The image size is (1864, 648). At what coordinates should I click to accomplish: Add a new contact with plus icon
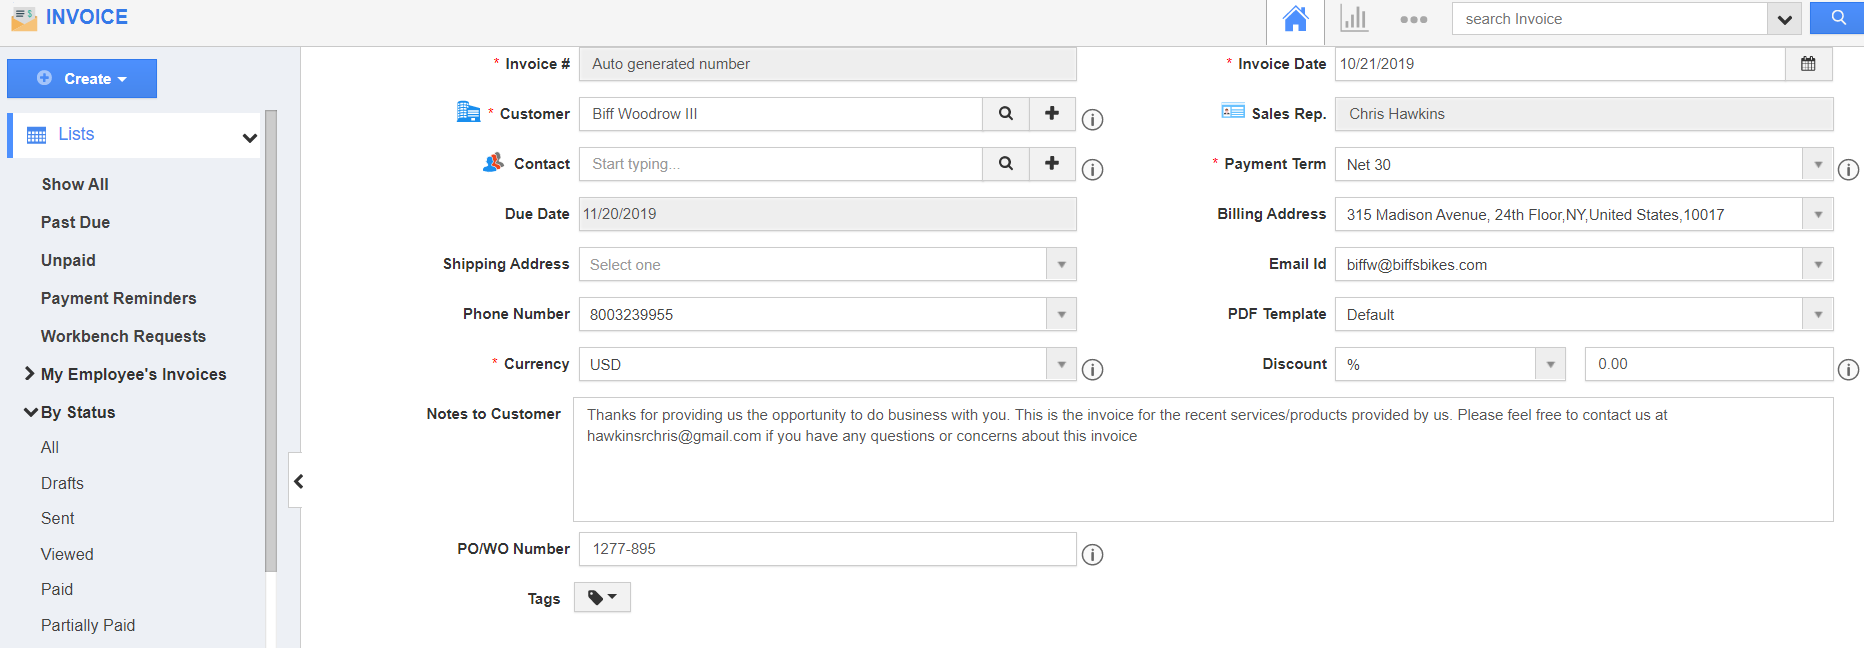click(1052, 164)
